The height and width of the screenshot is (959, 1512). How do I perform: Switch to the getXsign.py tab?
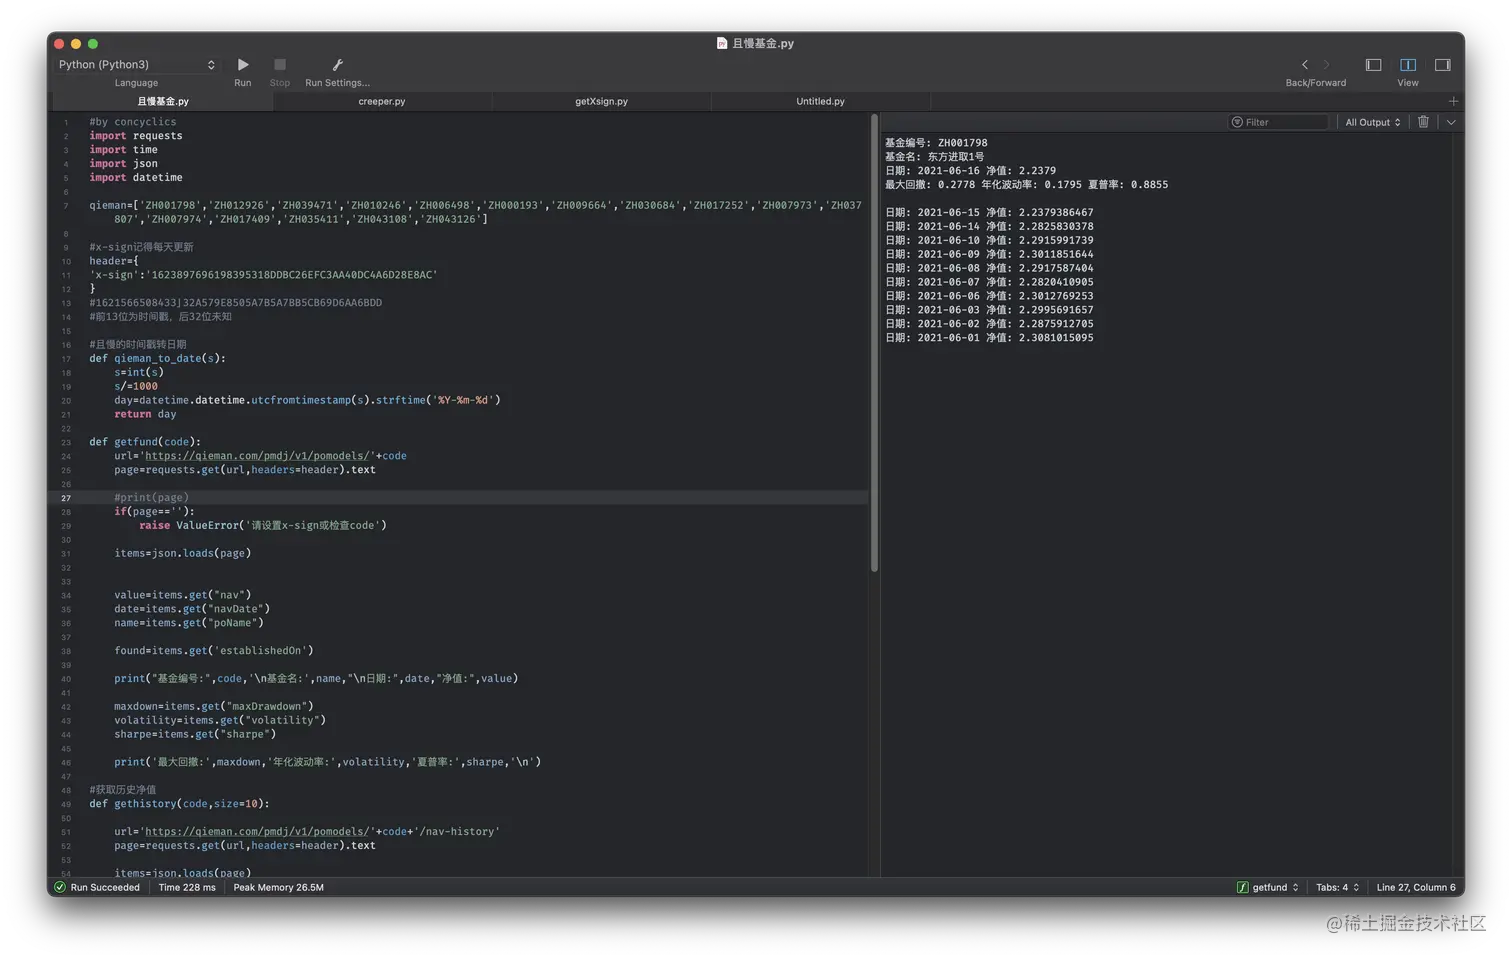click(x=601, y=101)
